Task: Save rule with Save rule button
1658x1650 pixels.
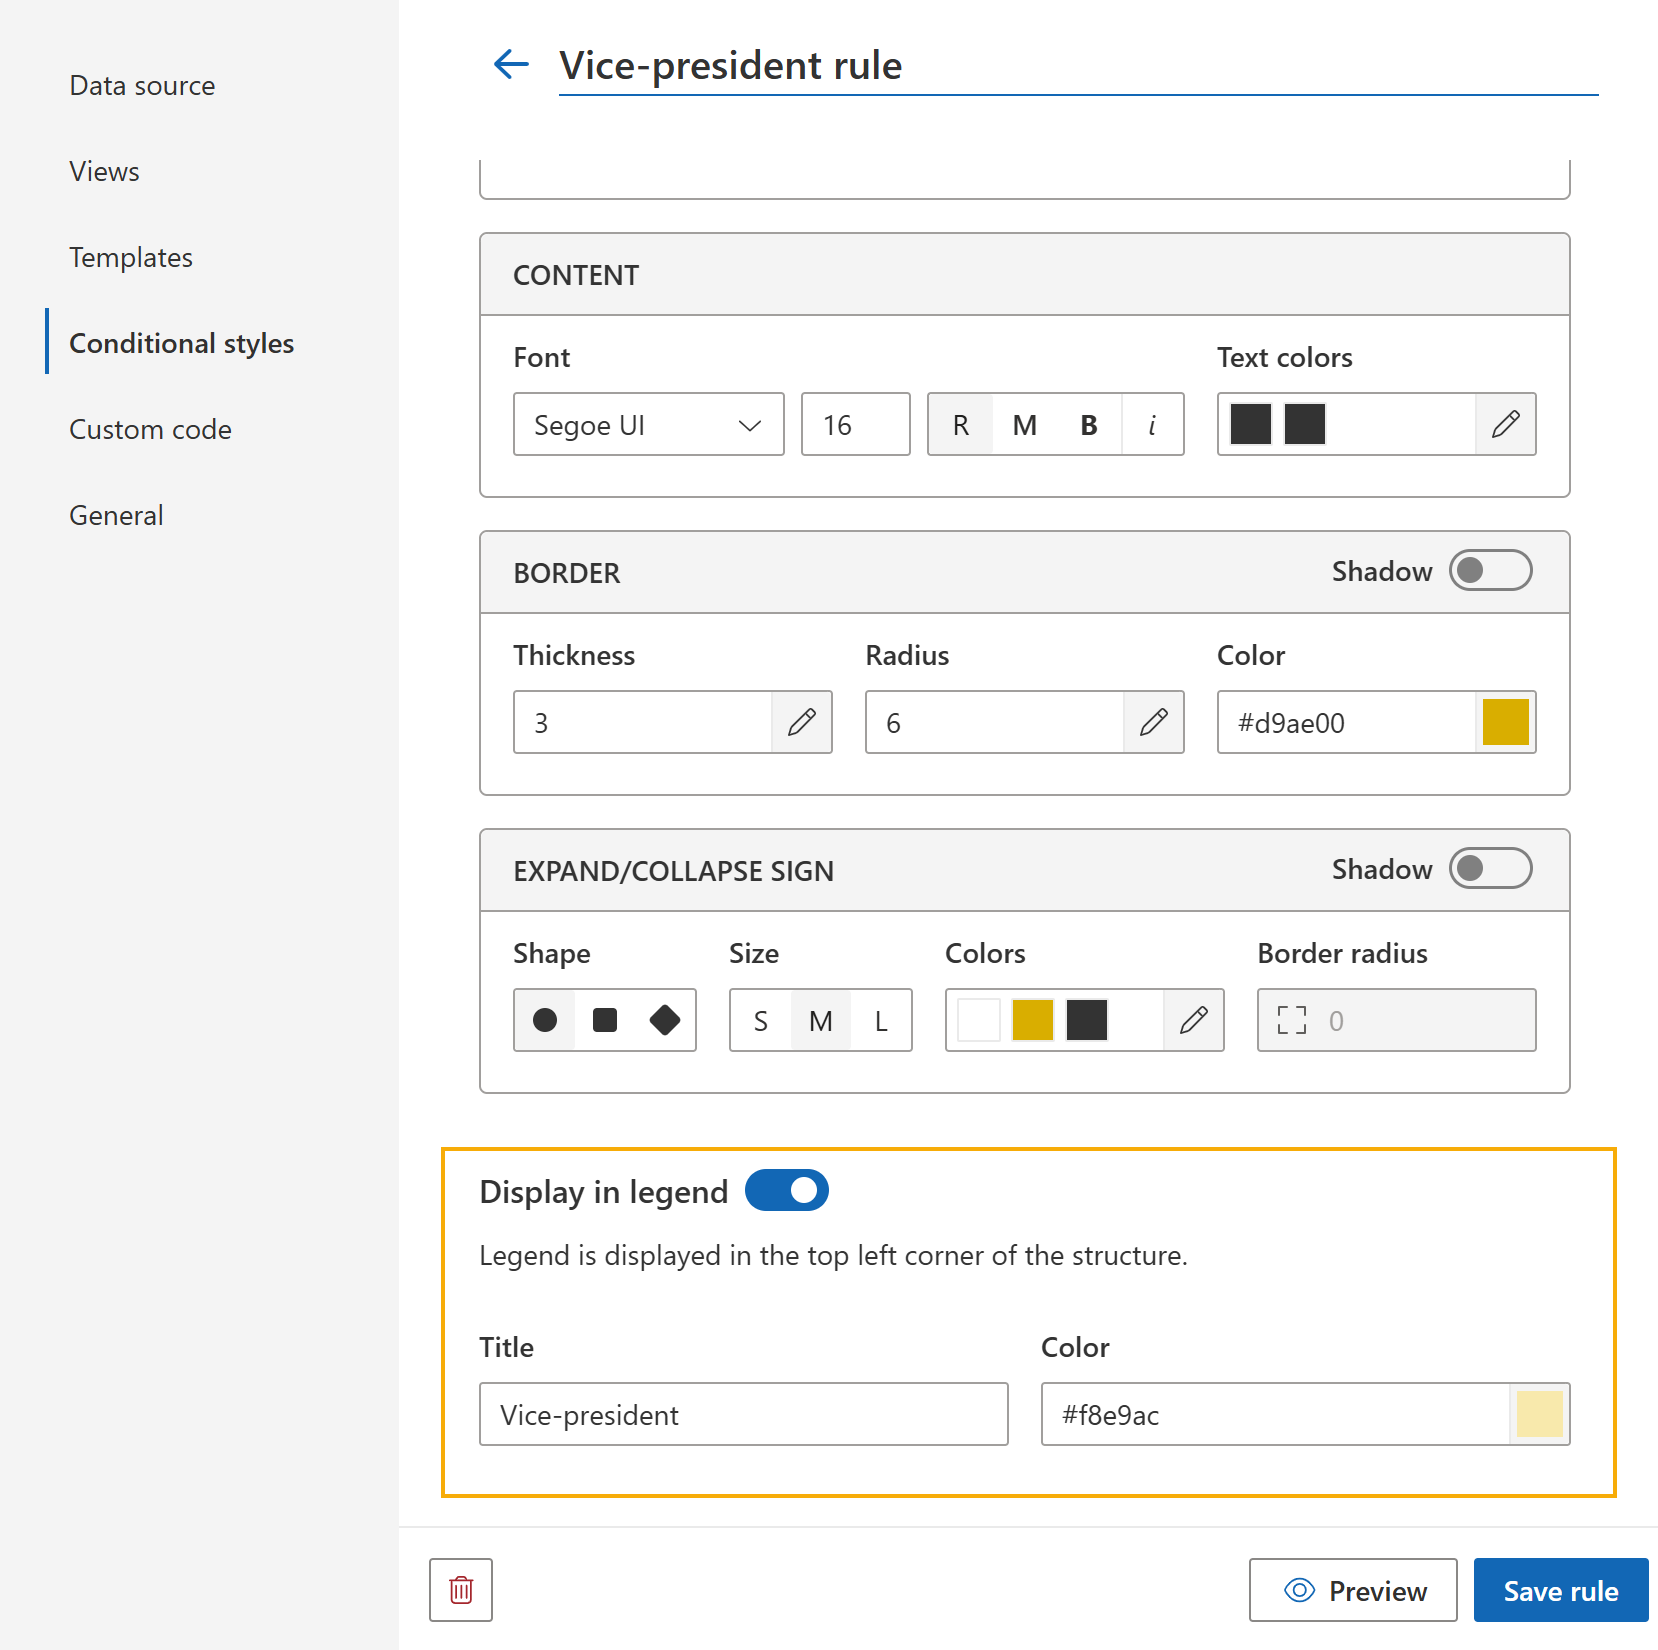Action: click(x=1561, y=1590)
